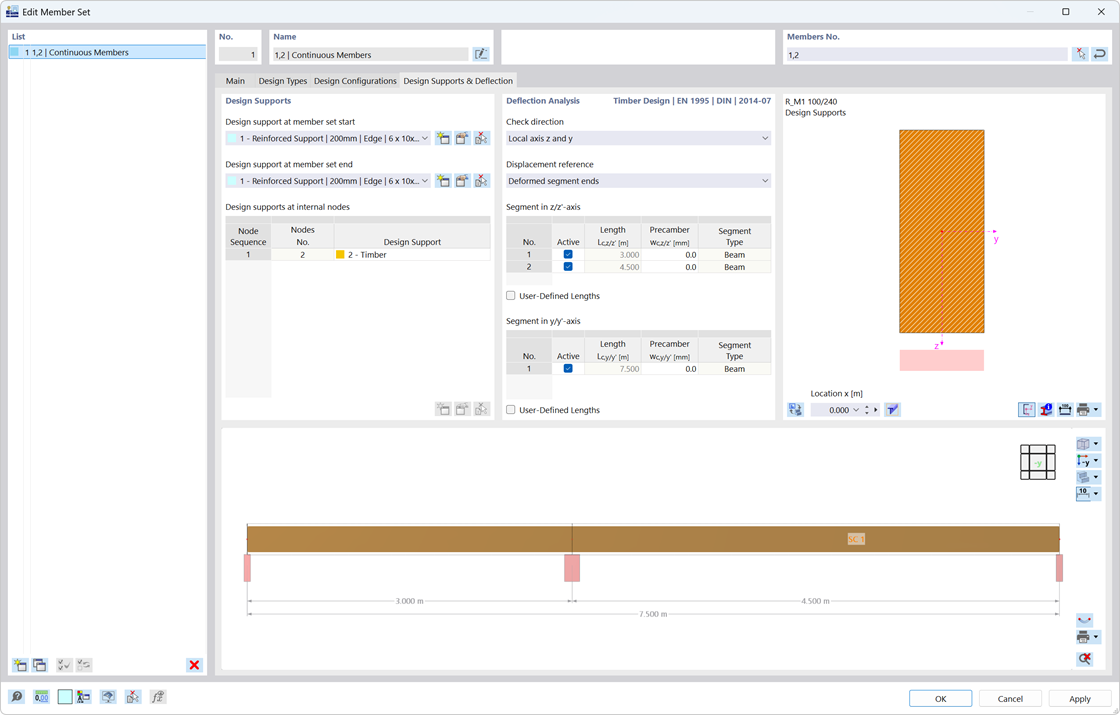Create a new member set in the list
Image resolution: width=1120 pixels, height=715 pixels.
tap(18, 664)
